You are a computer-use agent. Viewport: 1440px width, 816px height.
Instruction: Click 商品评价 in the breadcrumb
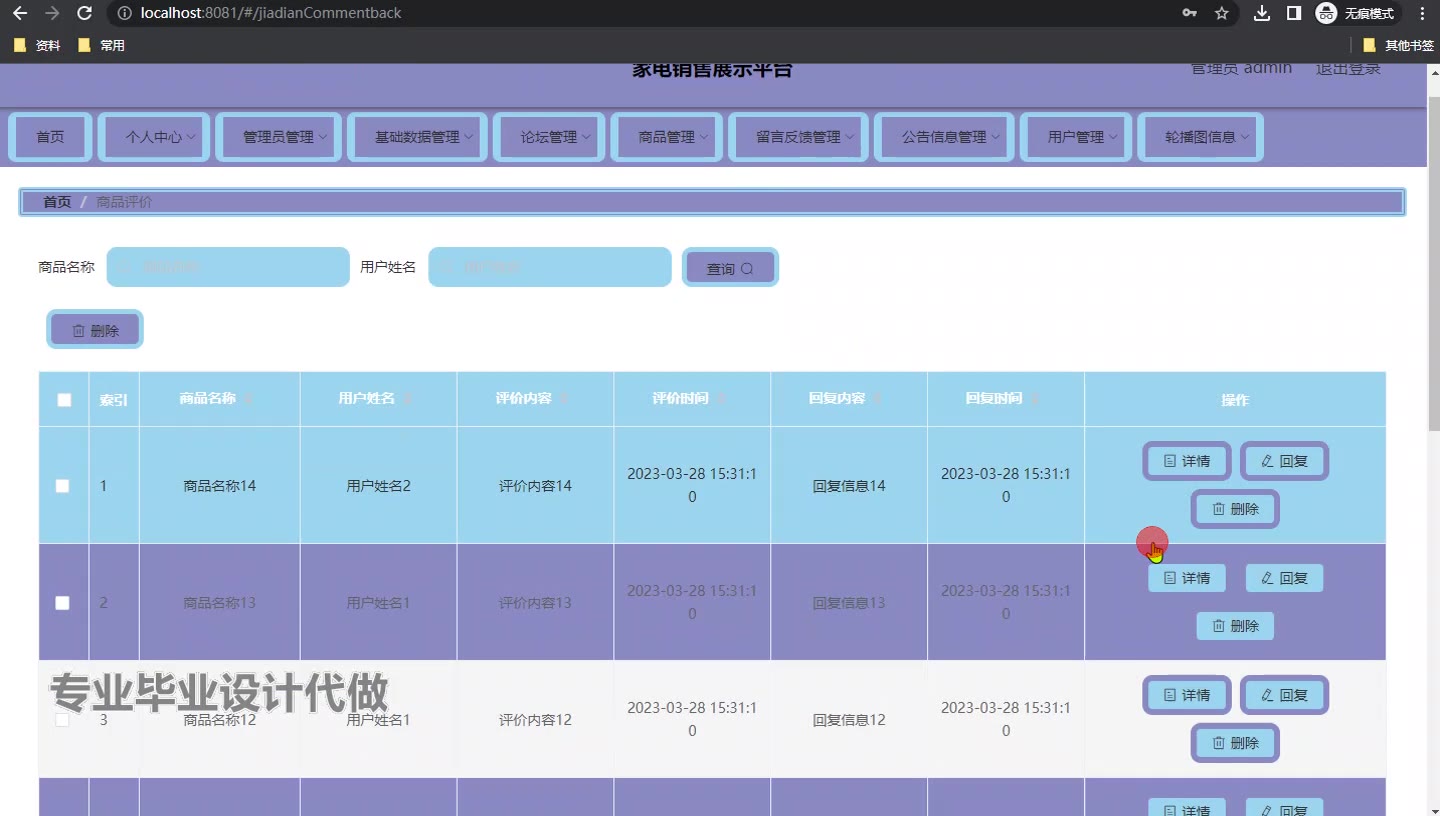click(x=124, y=202)
